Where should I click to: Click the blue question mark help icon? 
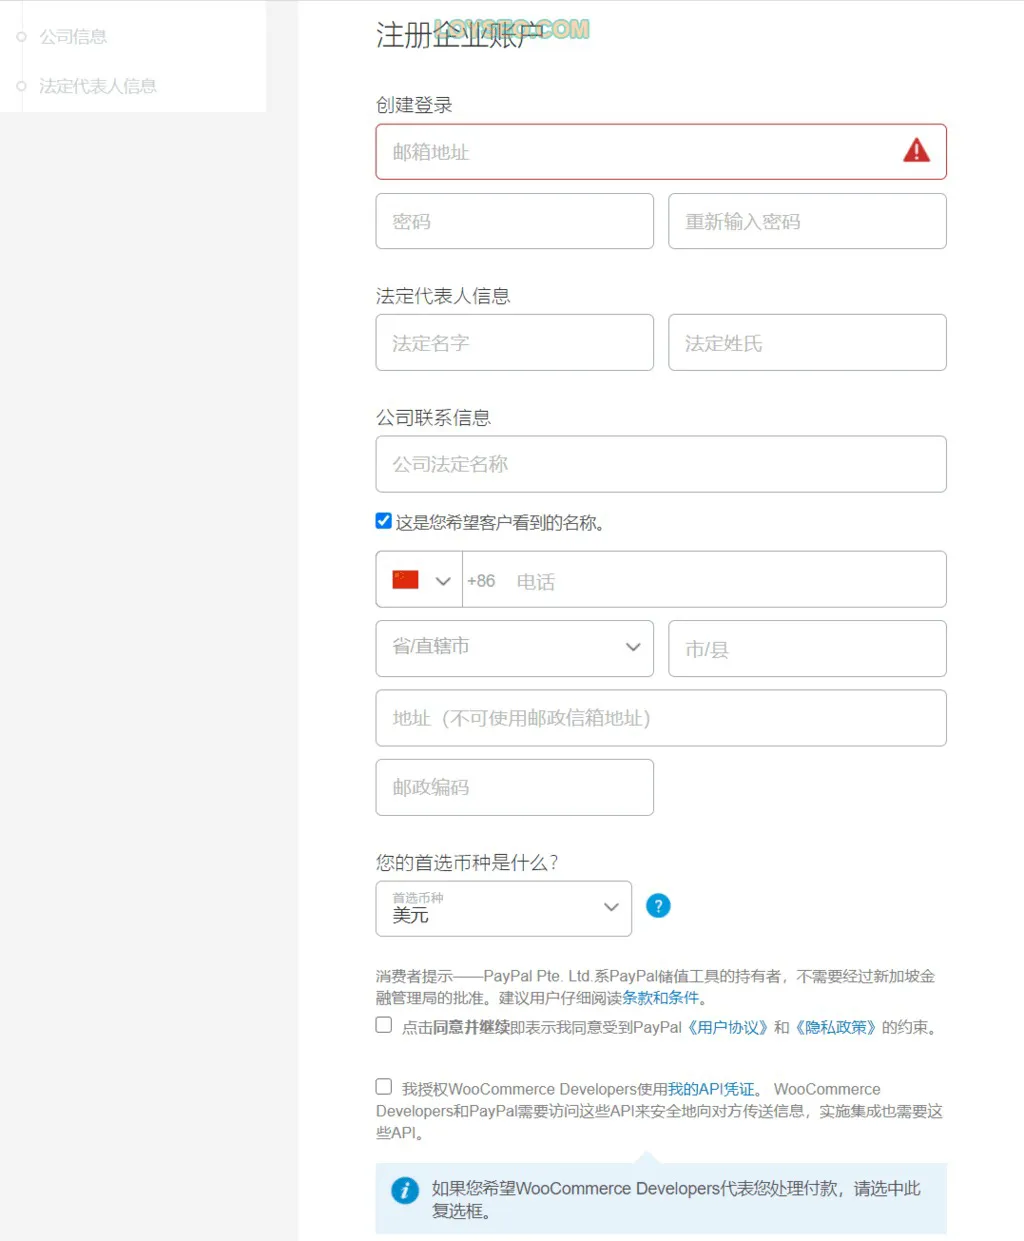coord(658,906)
